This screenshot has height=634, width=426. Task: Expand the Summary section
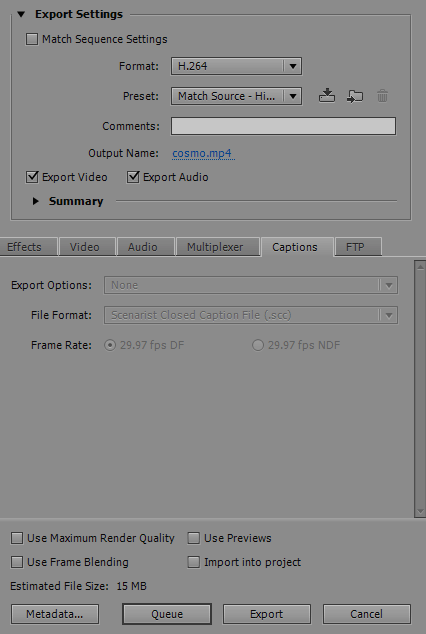pyautogui.click(x=36, y=201)
